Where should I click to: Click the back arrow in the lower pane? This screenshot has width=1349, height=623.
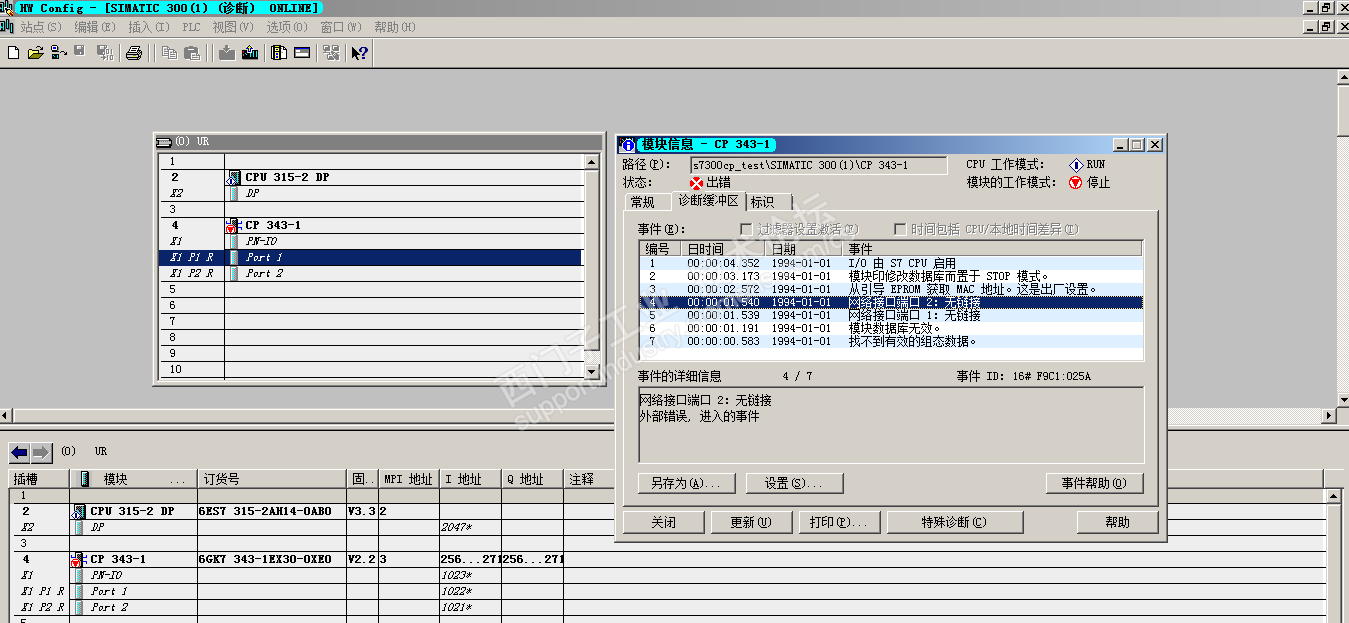coord(19,452)
